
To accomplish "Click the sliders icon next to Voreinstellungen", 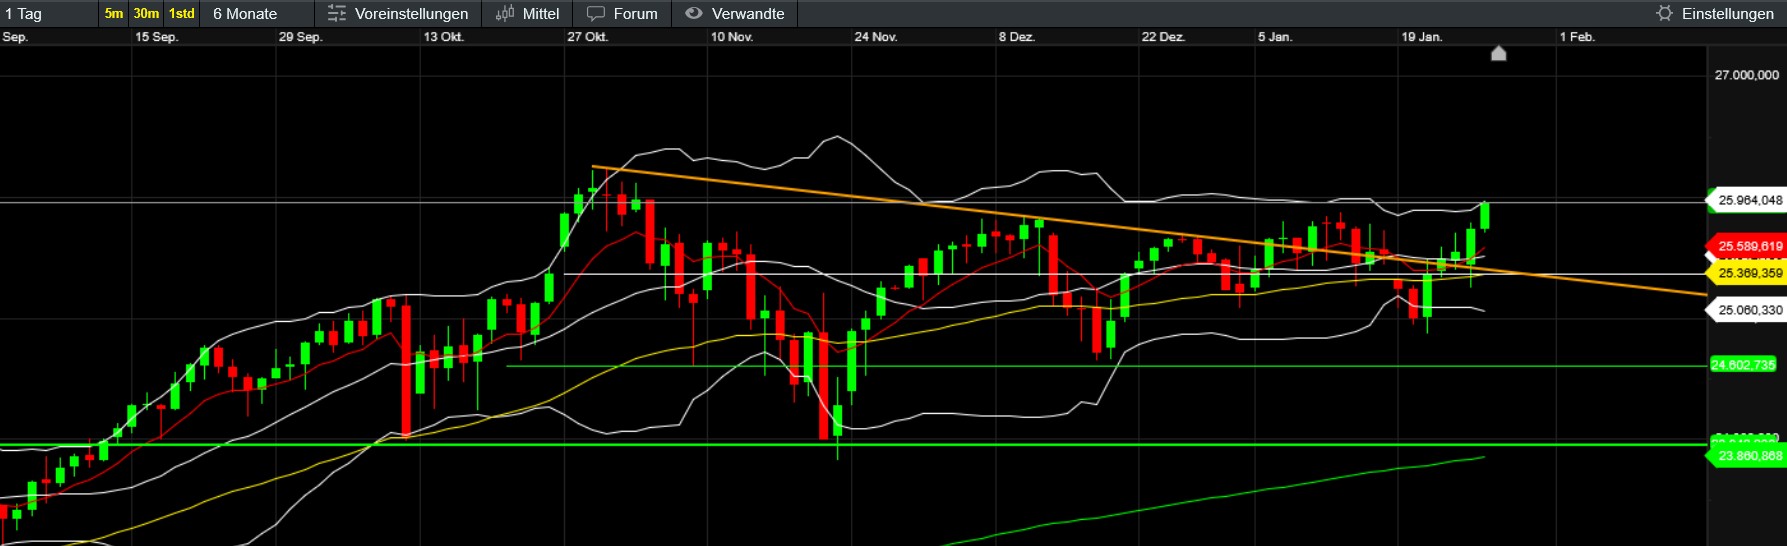I will [x=337, y=14].
